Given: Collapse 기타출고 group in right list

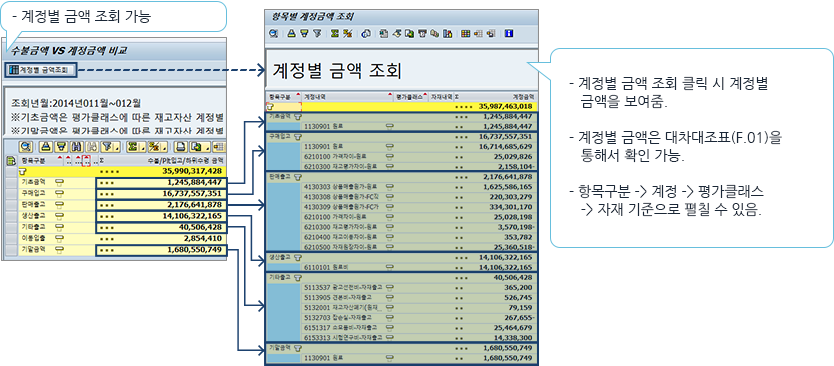Looking at the screenshot, I should tap(298, 277).
